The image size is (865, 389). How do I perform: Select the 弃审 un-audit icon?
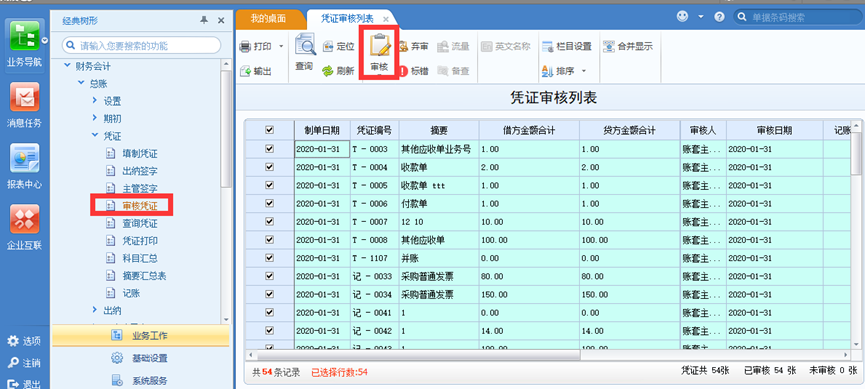point(413,47)
